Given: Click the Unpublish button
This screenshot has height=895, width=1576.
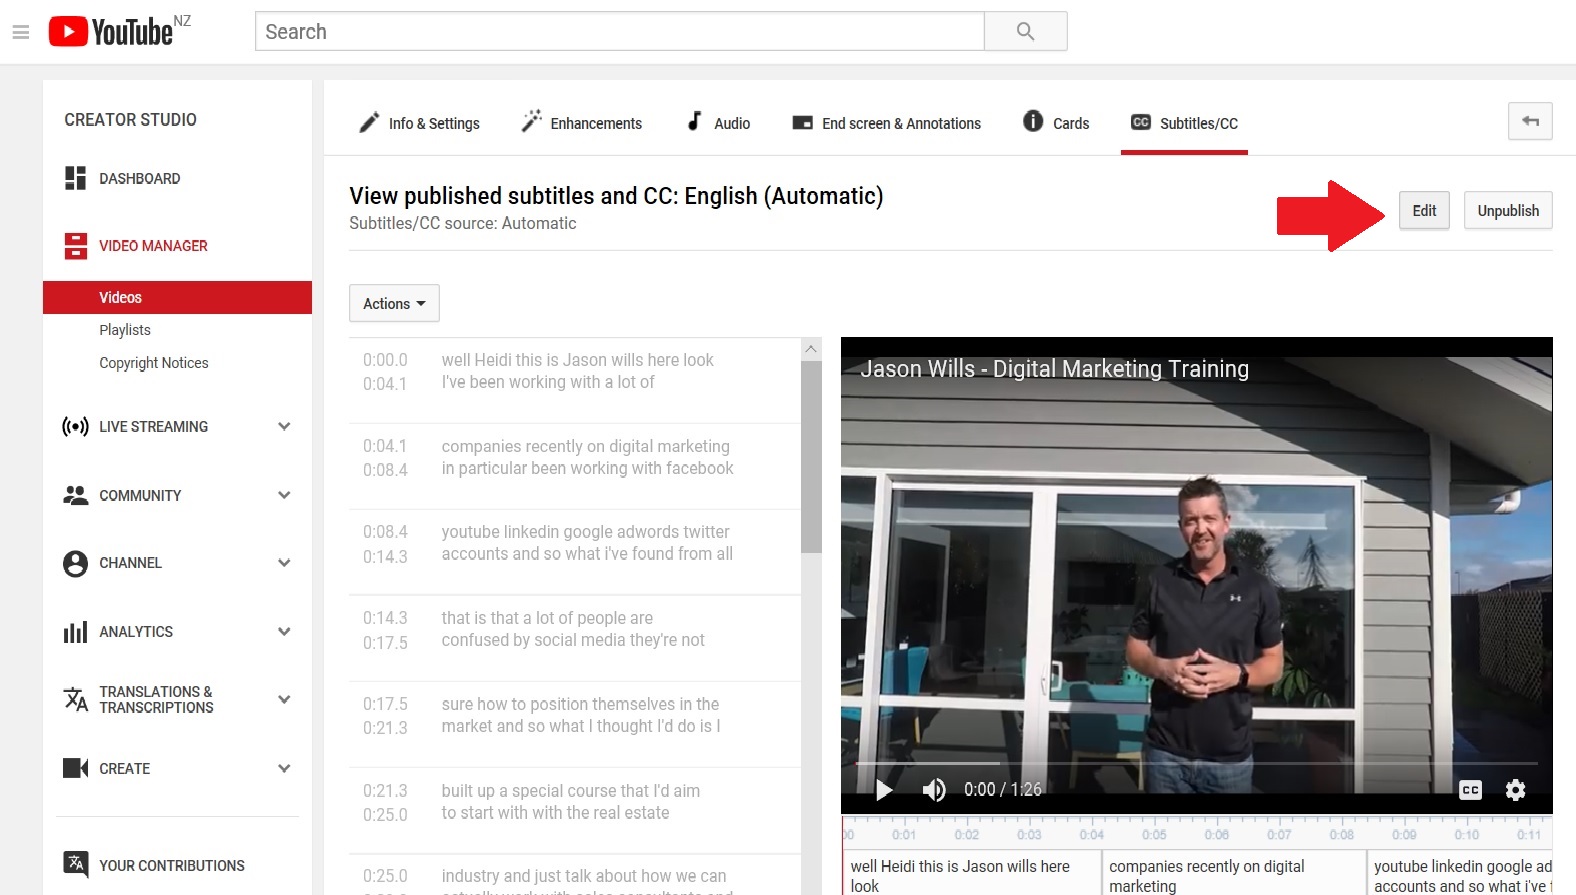Looking at the screenshot, I should tap(1508, 210).
